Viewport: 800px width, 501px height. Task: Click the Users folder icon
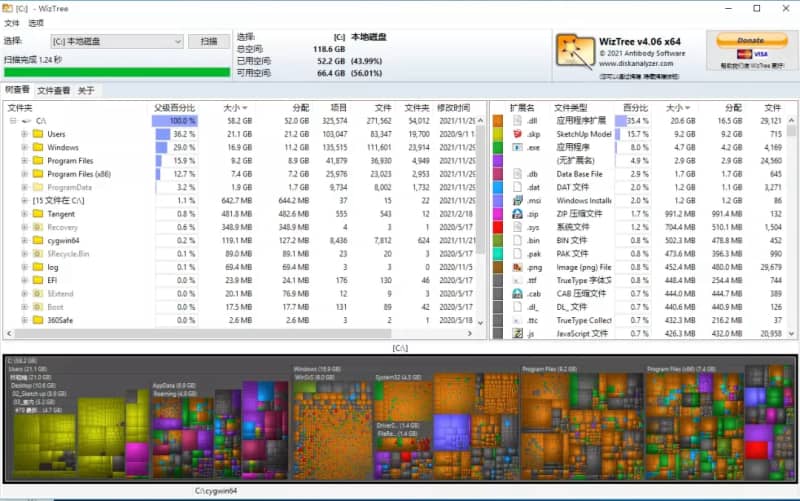[x=38, y=134]
